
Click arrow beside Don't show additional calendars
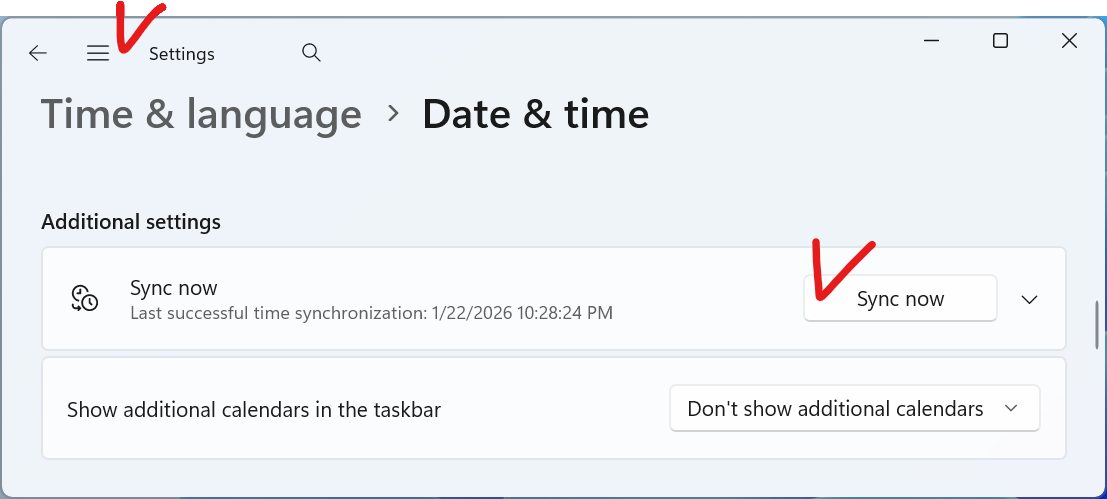(x=1011, y=408)
